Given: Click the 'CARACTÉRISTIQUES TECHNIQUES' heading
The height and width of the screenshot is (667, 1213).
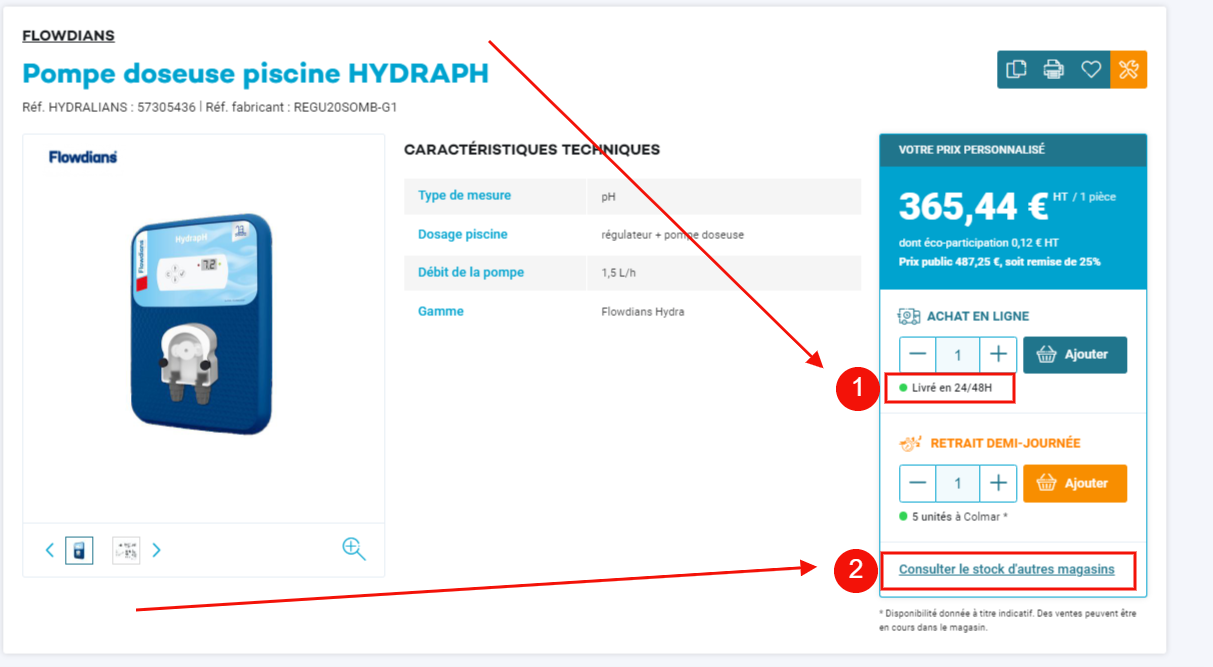Looking at the screenshot, I should [x=532, y=150].
